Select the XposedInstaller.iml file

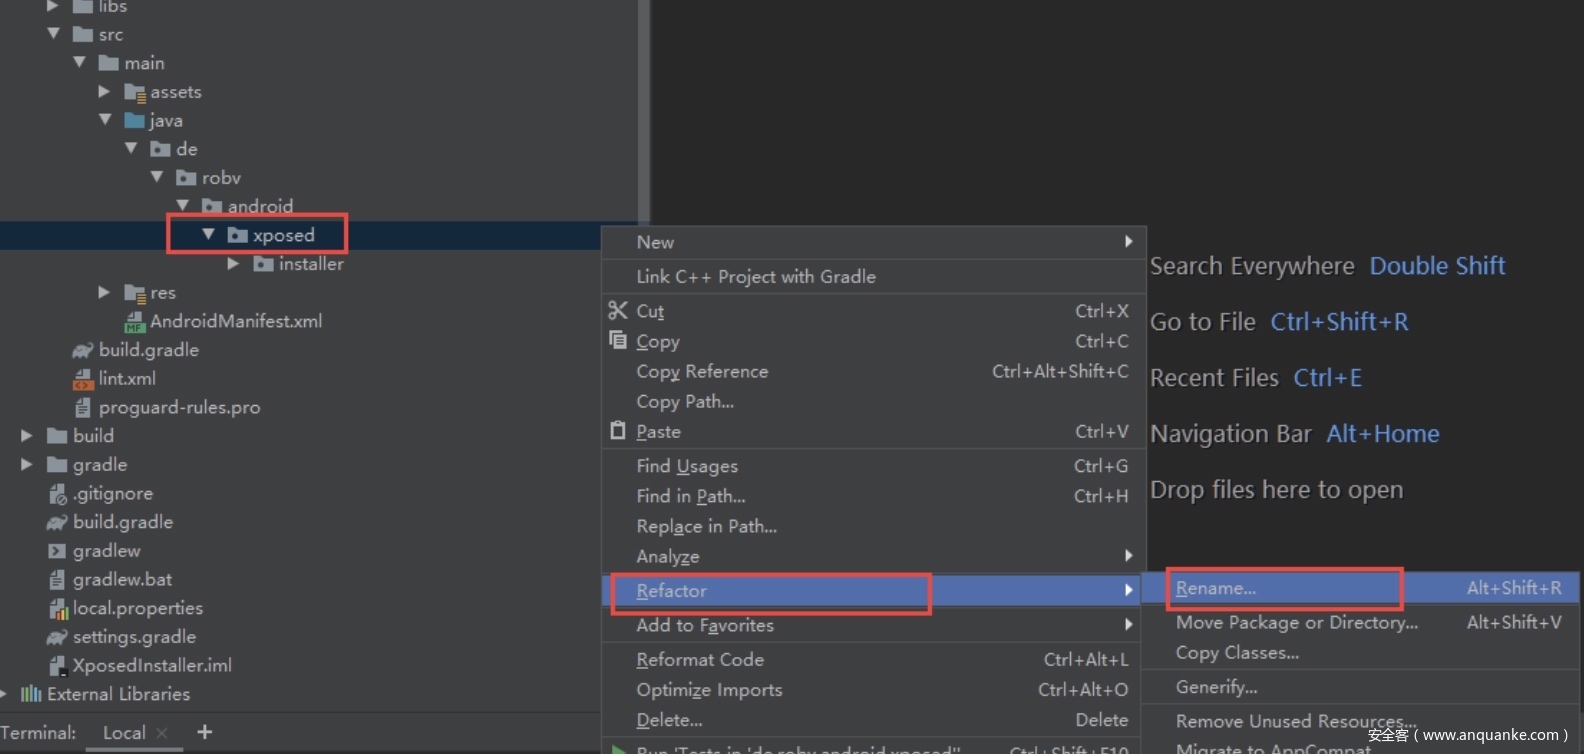(x=152, y=665)
